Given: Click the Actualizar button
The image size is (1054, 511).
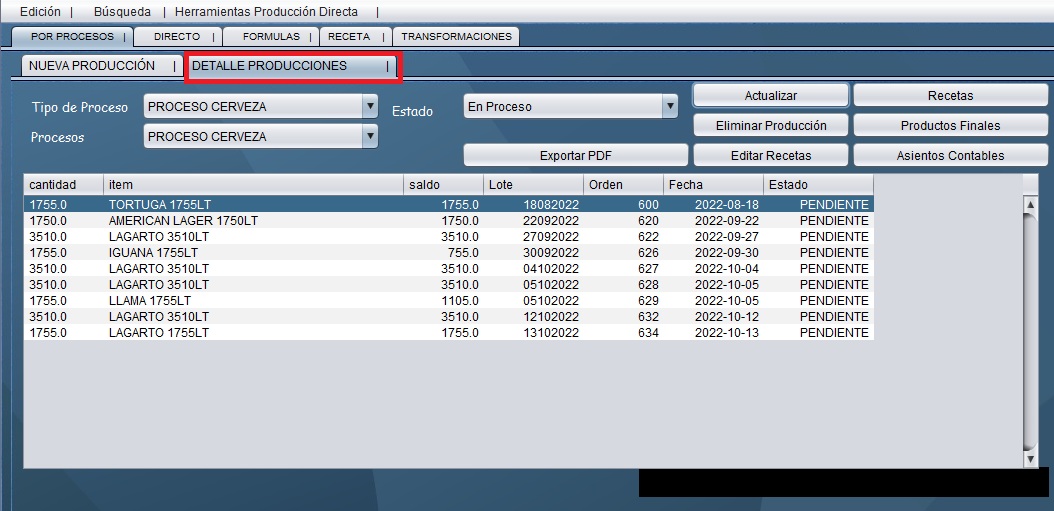Looking at the screenshot, I should click(770, 96).
